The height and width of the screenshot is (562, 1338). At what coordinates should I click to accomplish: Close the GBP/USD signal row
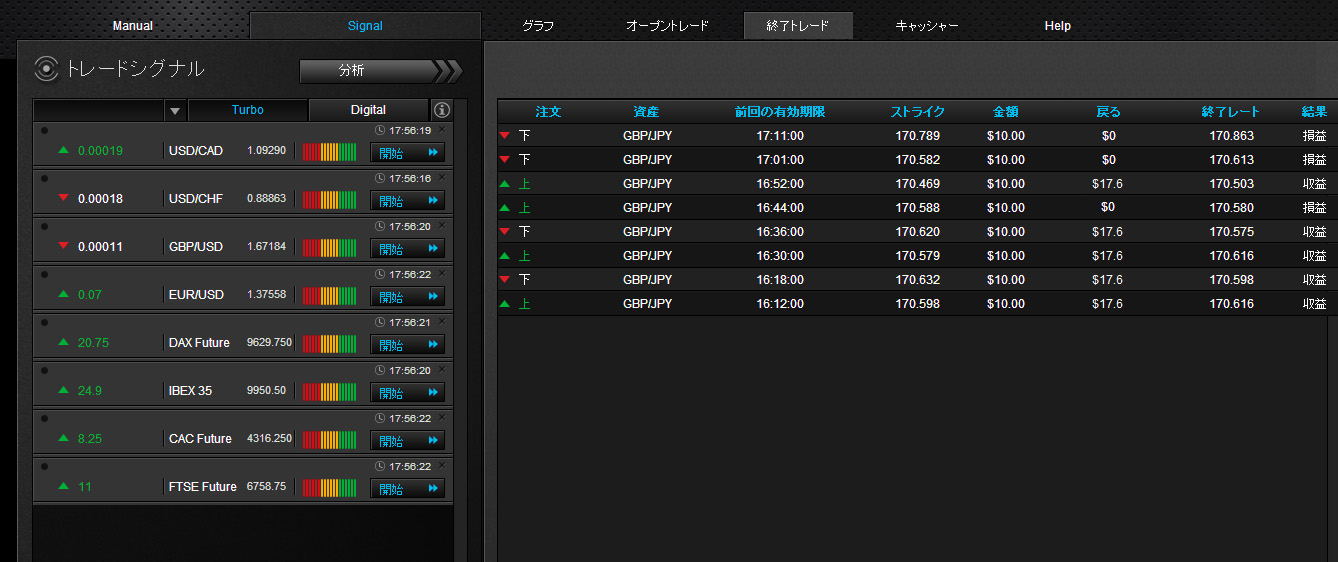pyautogui.click(x=442, y=226)
